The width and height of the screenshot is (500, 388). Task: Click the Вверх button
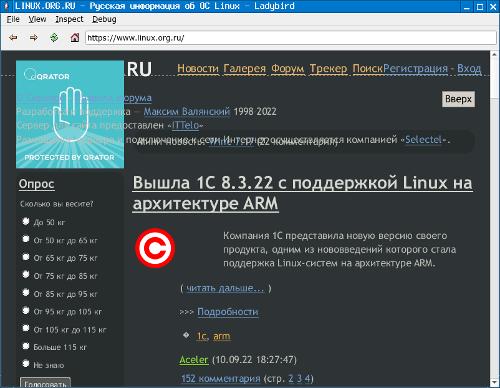(x=458, y=99)
